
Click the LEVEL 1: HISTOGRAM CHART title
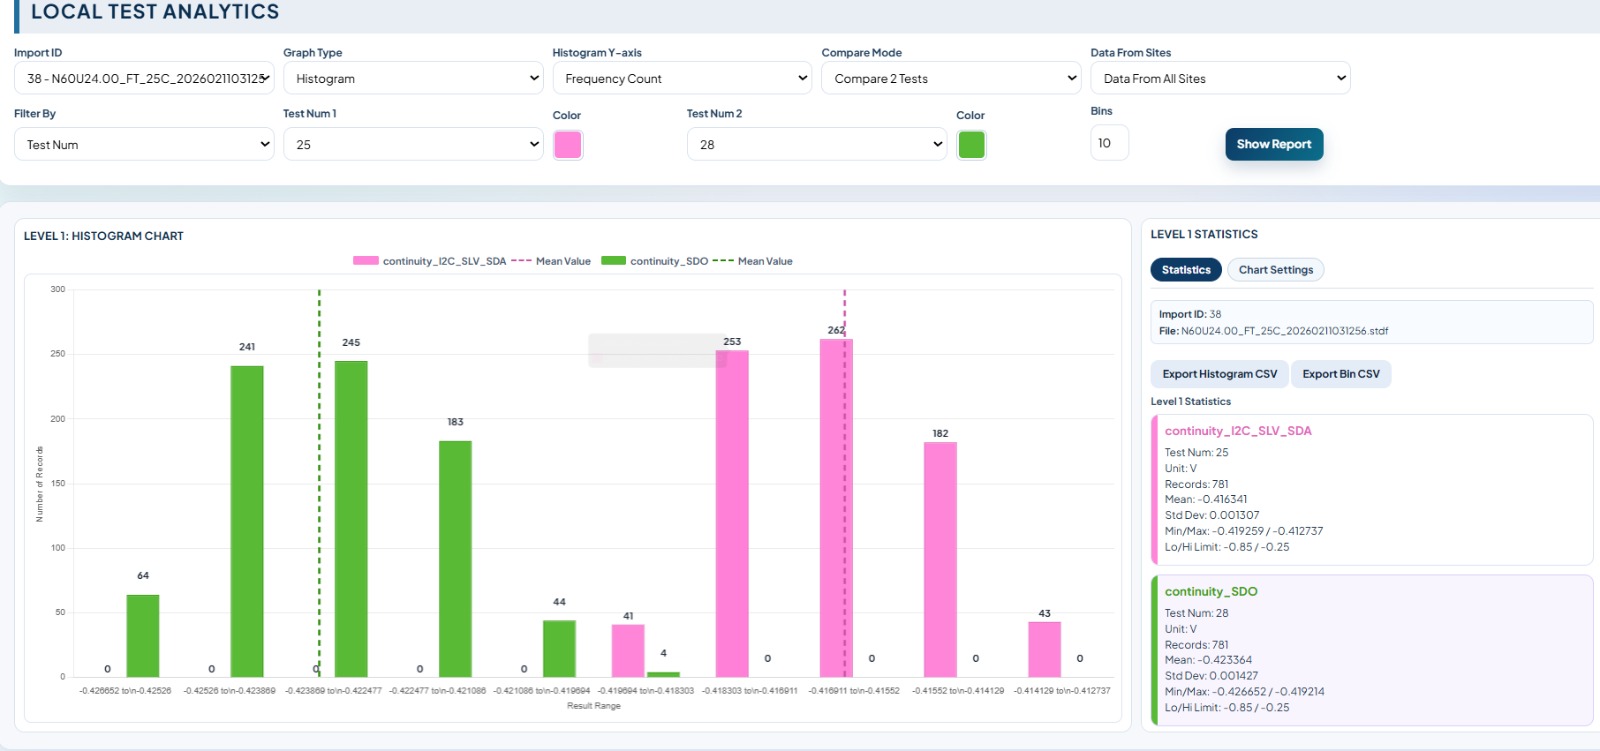104,236
